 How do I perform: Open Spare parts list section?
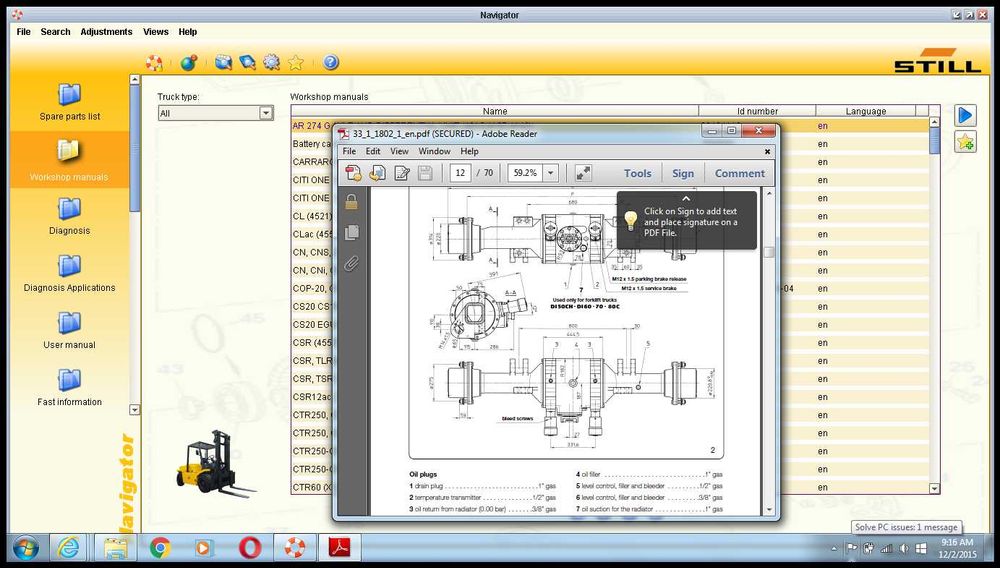click(x=69, y=101)
